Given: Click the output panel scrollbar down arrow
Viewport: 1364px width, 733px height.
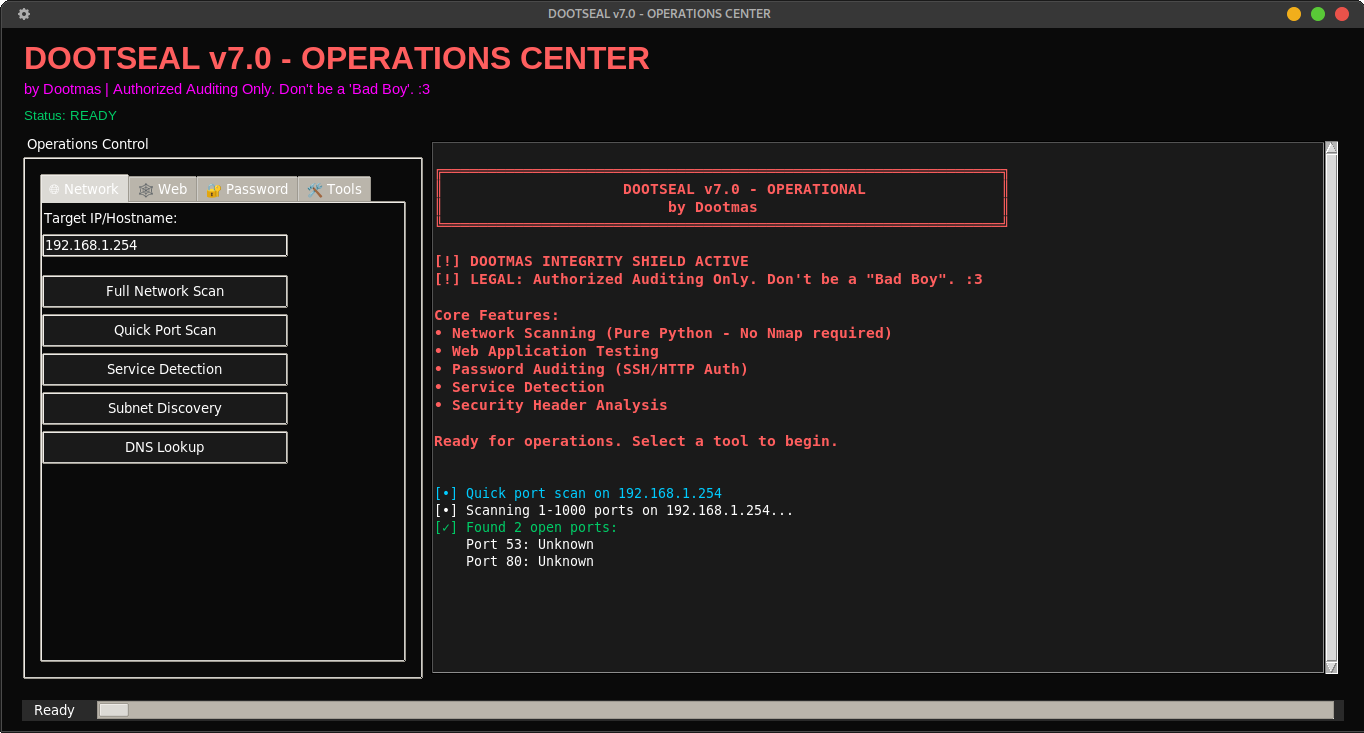Looking at the screenshot, I should (1331, 667).
